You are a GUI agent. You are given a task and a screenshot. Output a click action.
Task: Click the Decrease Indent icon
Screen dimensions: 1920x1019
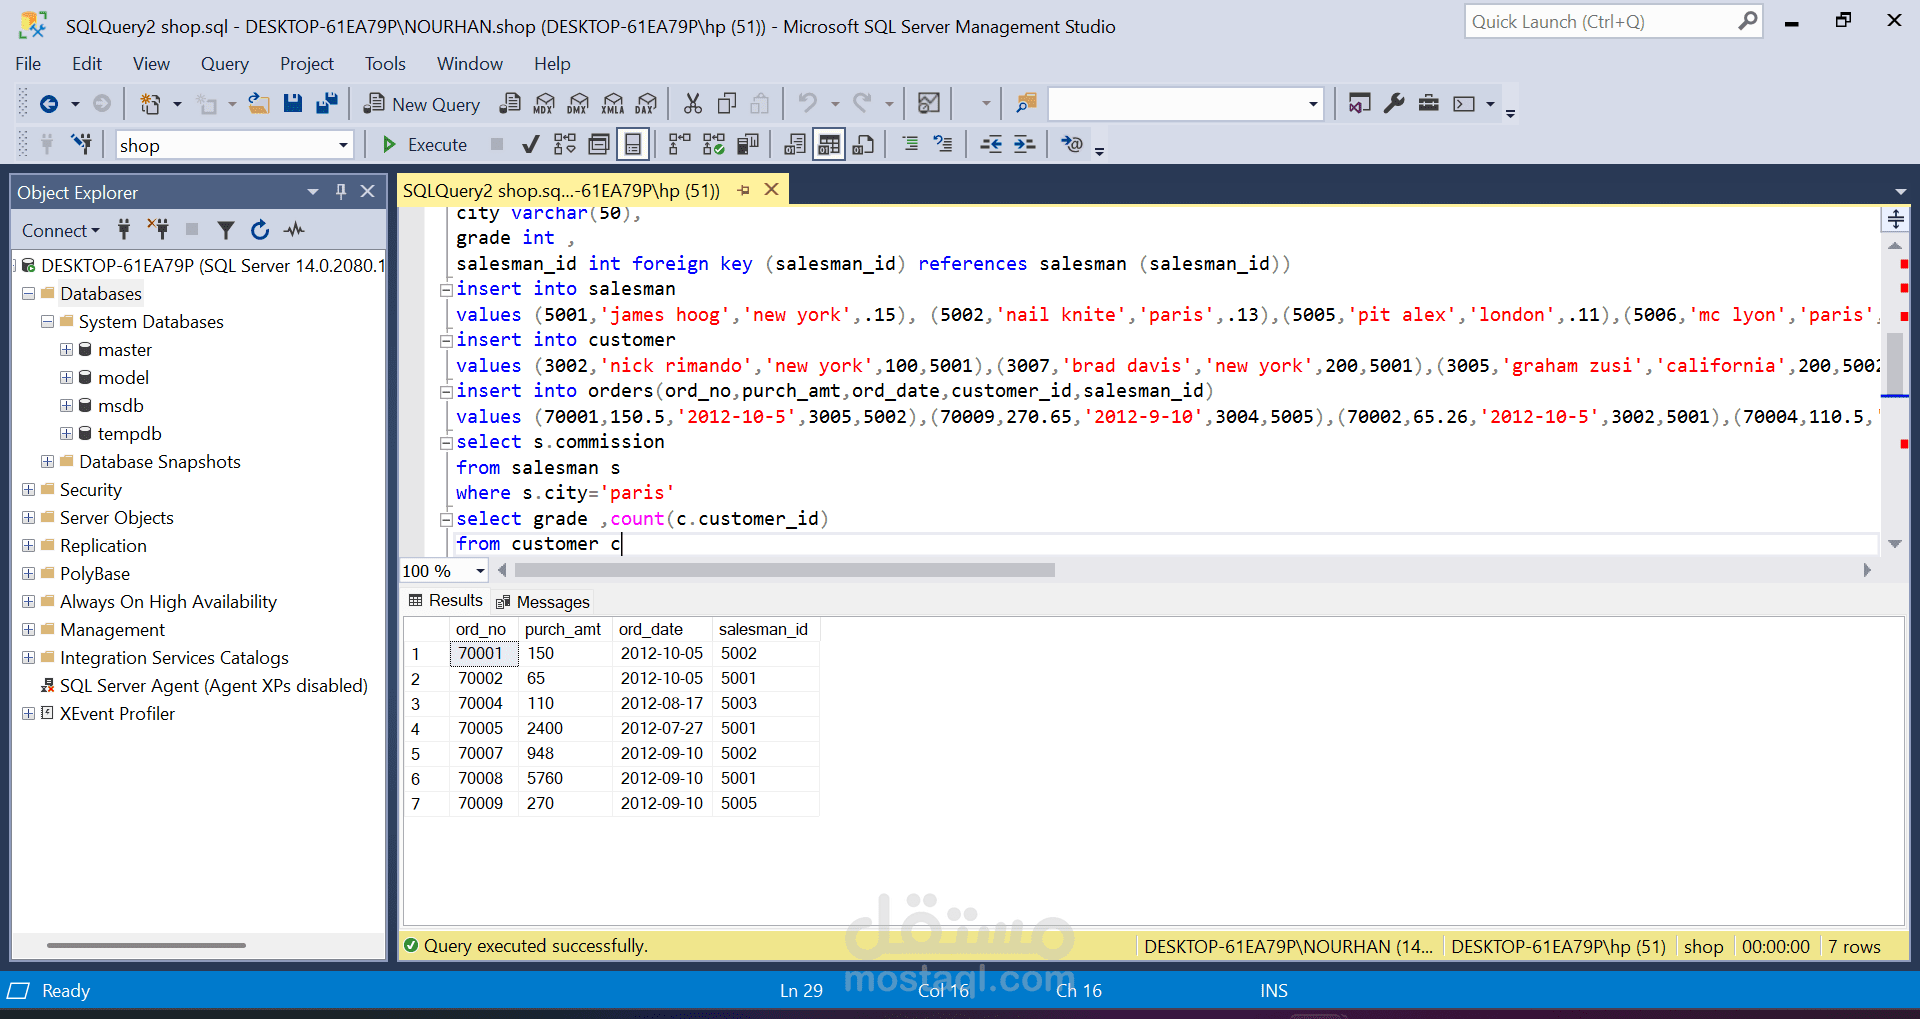(x=991, y=145)
